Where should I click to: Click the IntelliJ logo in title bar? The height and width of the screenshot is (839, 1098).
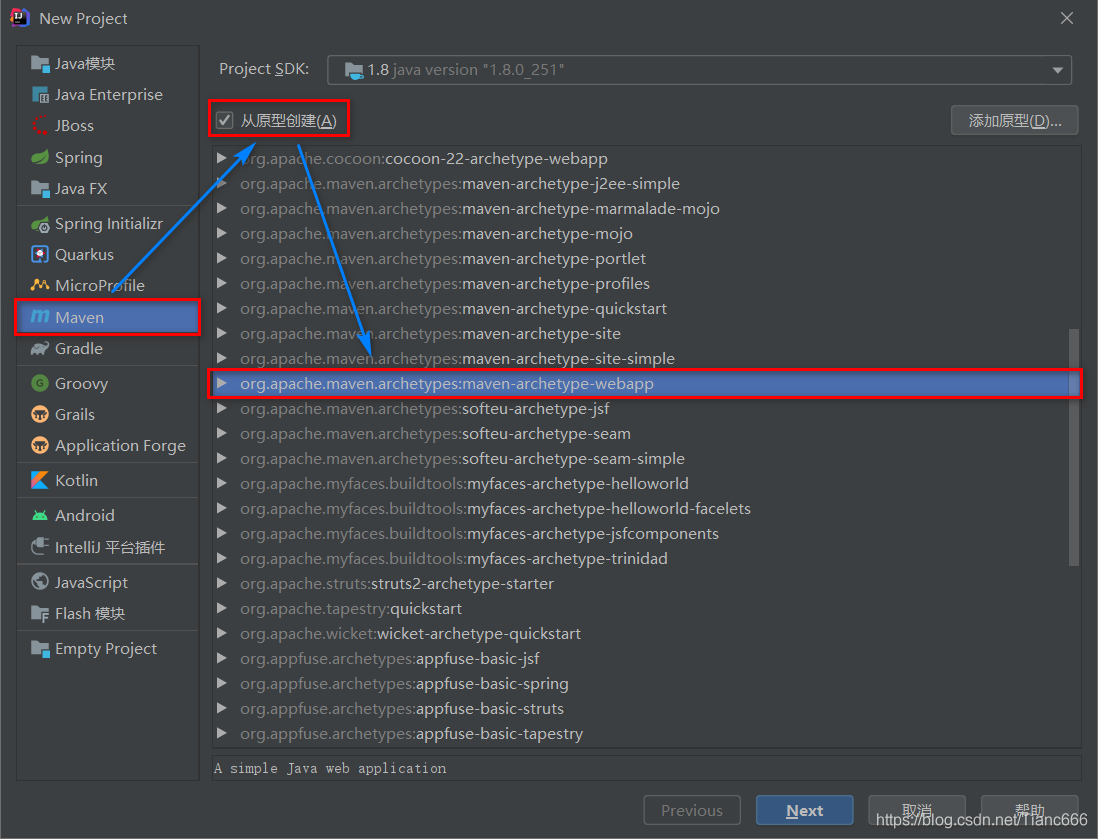point(20,18)
